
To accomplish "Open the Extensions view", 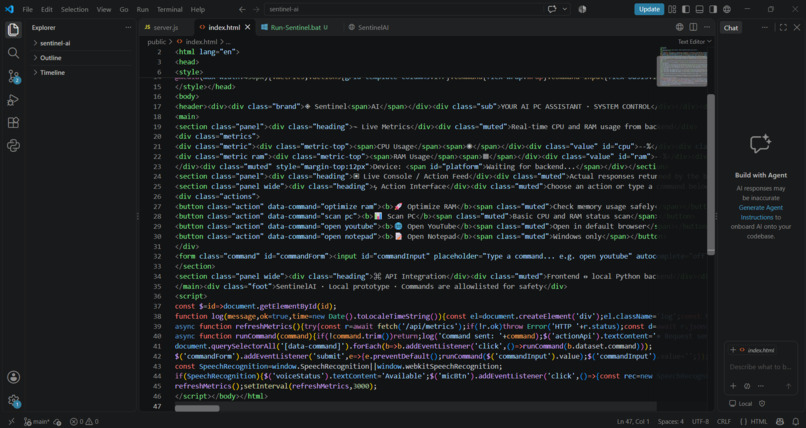I will 13,123.
